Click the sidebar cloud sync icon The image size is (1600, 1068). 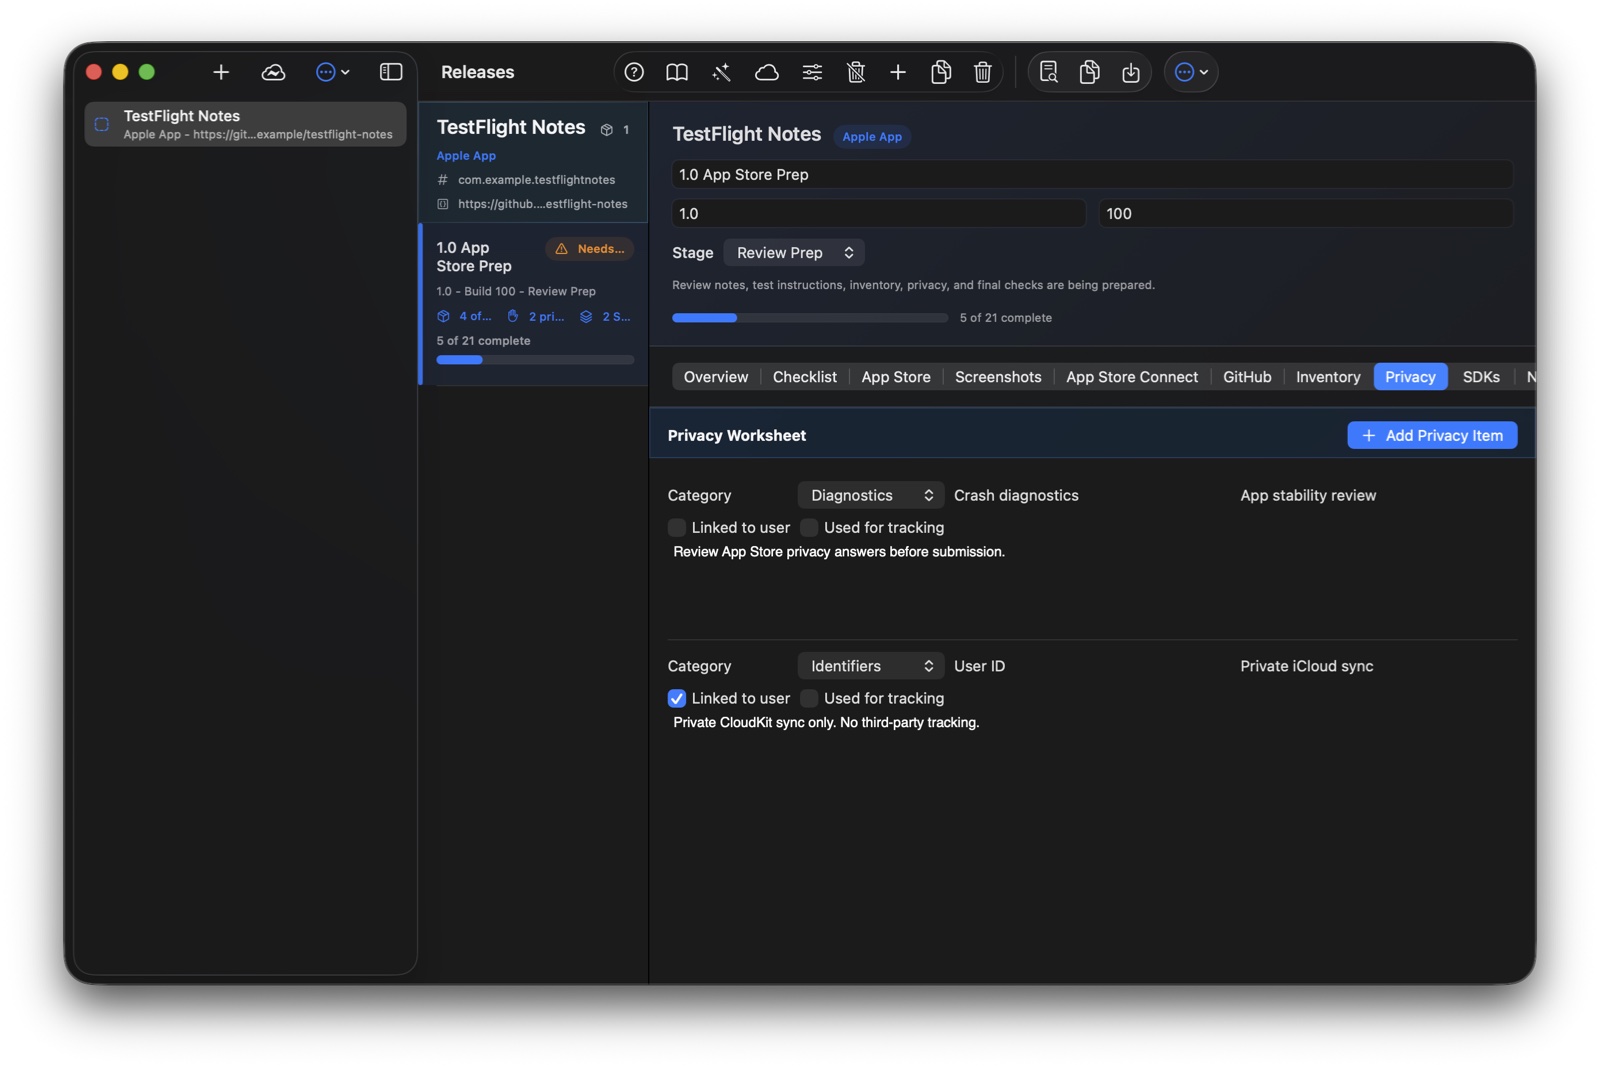[x=273, y=72]
